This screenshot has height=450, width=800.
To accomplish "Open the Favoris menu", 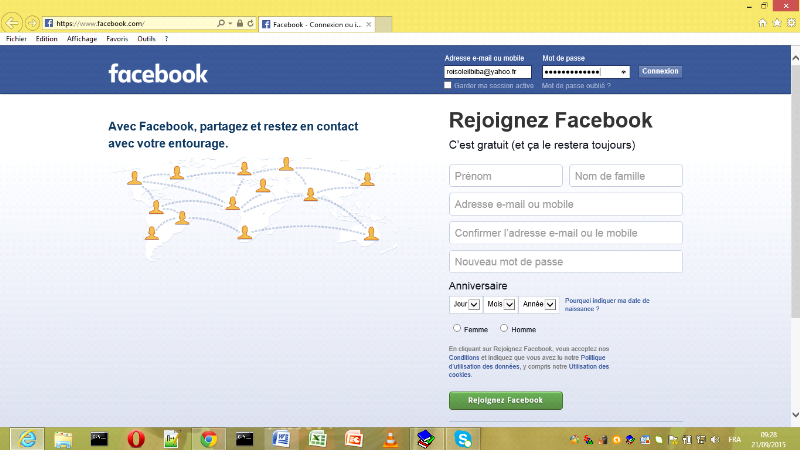I will click(117, 39).
